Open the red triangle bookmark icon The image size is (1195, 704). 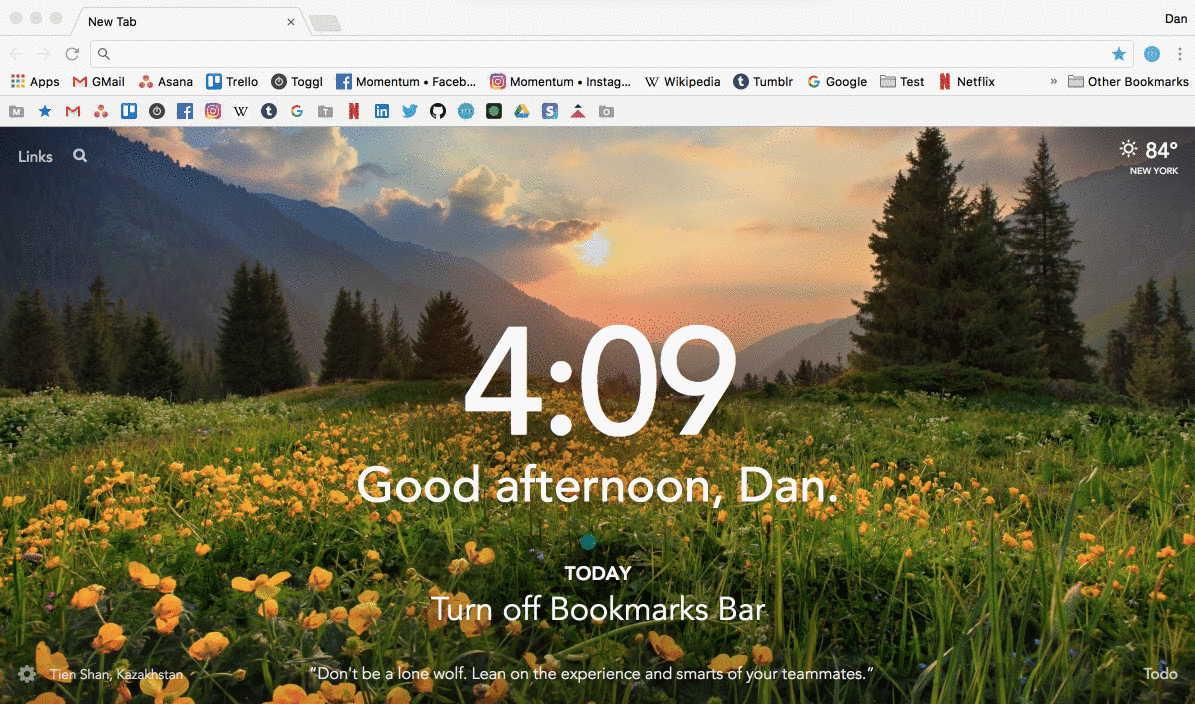tap(578, 111)
